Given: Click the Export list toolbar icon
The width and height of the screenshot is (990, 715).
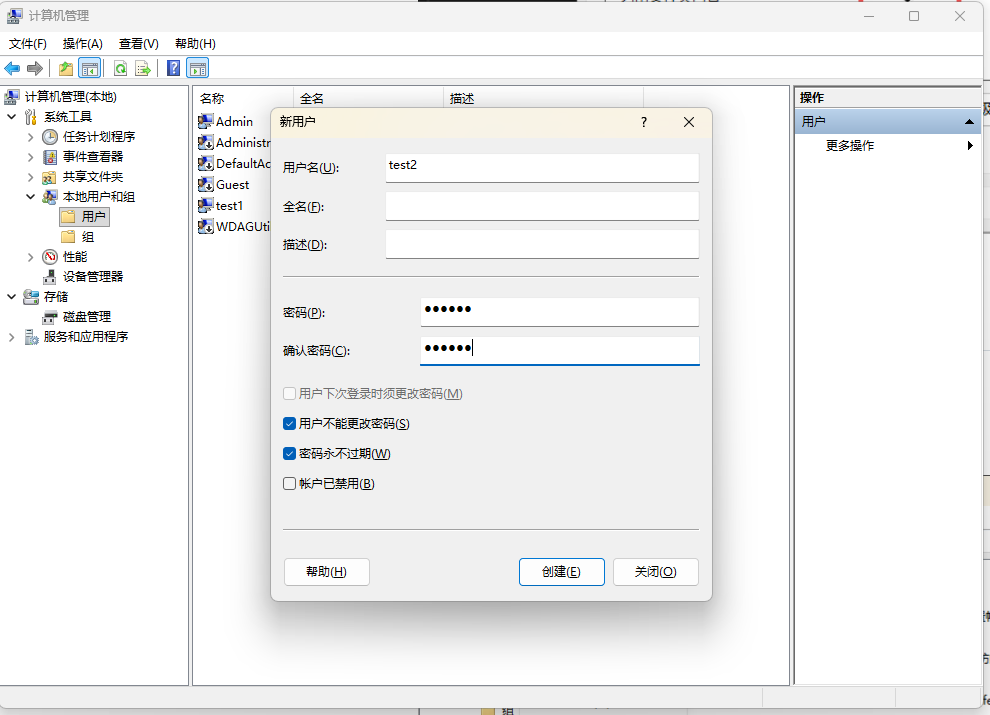Looking at the screenshot, I should point(143,68).
